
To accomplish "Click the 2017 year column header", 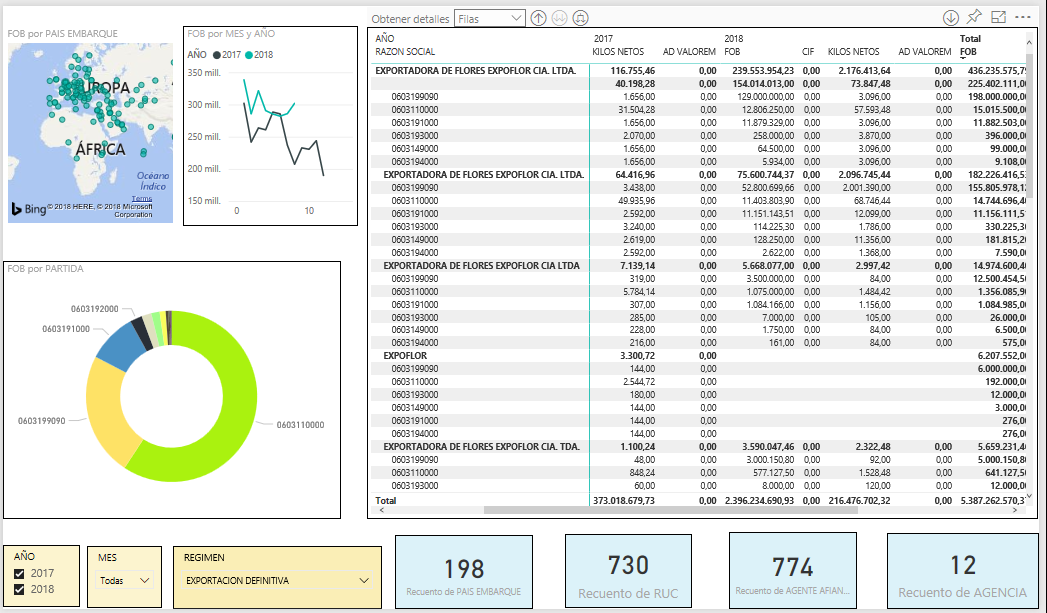I will [603, 39].
